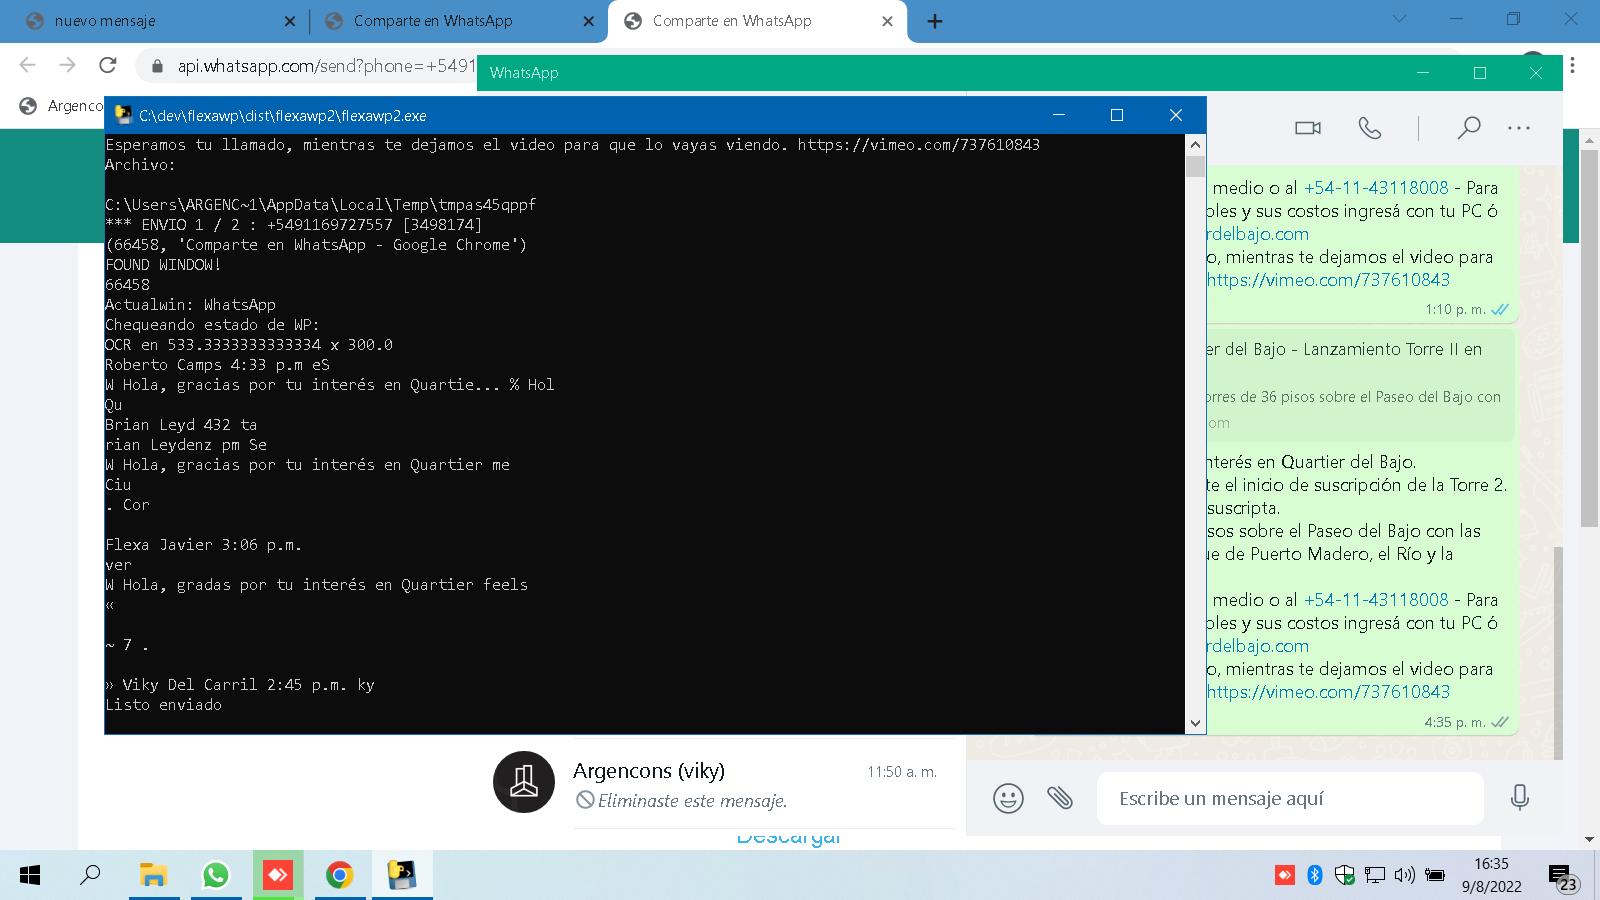The image size is (1600, 900).
Task: Close the active 'Comparte en WhatsApp' tab
Action: (887, 21)
